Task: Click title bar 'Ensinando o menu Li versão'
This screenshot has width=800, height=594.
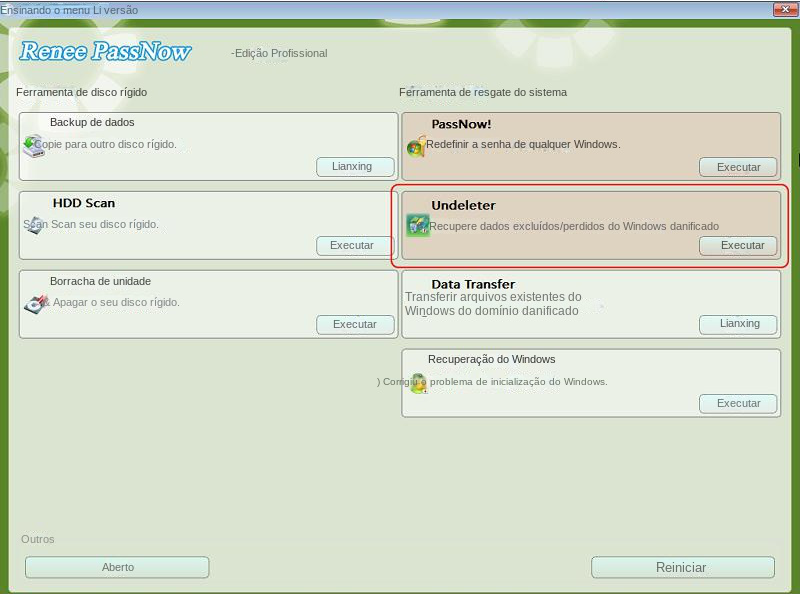Action: pos(69,10)
